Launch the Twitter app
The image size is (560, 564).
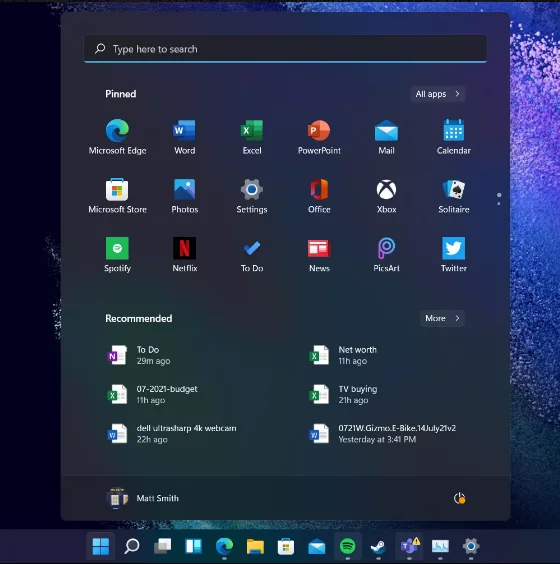pyautogui.click(x=454, y=254)
